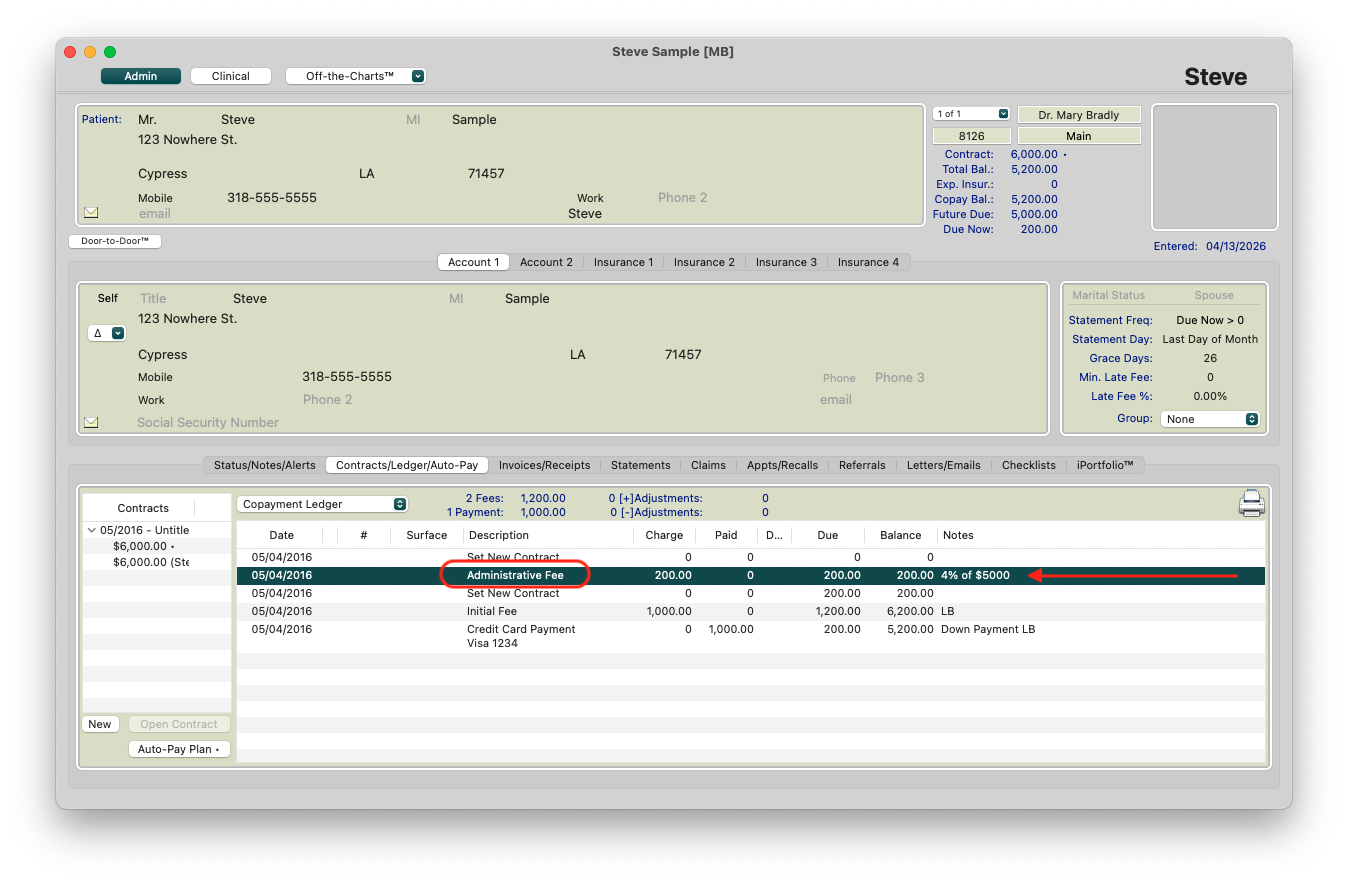Screen dimensions: 1348x883
Task: Click the New contract button
Action: (x=100, y=724)
